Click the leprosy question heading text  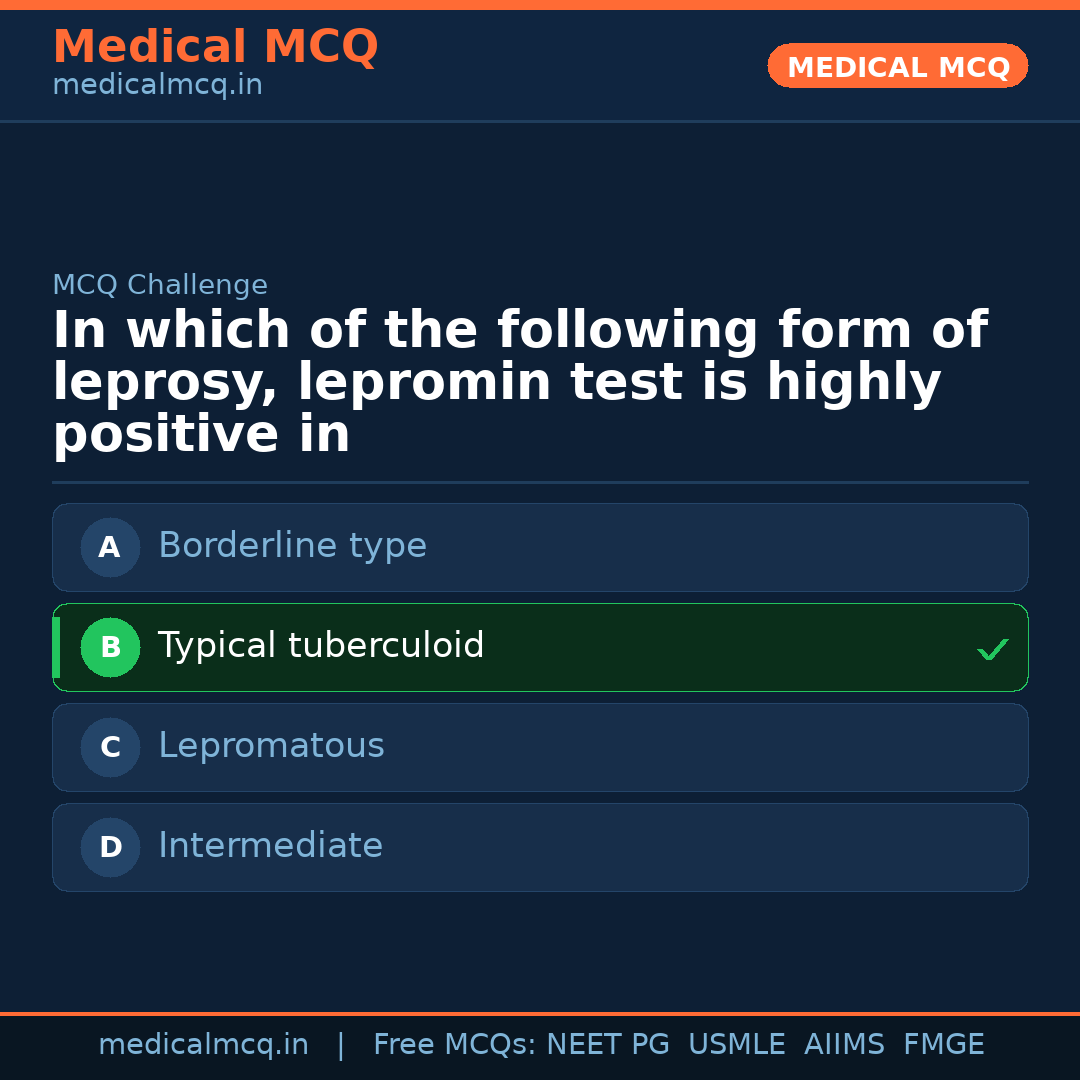click(x=520, y=381)
